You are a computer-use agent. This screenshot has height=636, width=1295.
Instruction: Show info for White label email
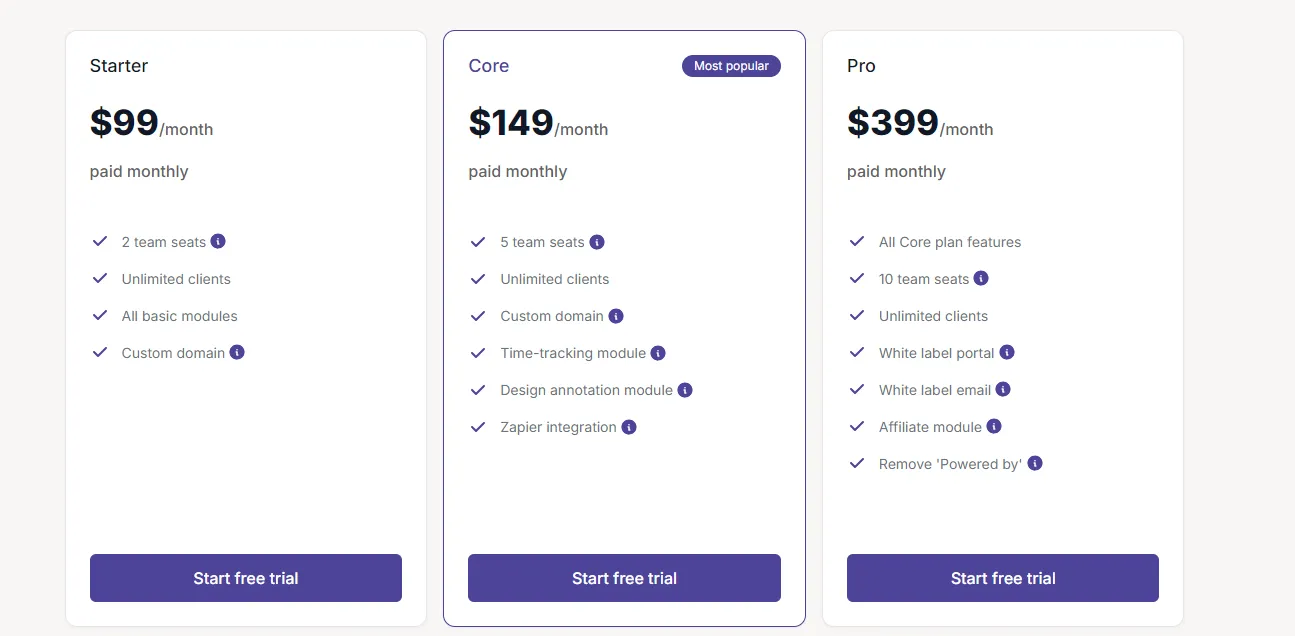pyautogui.click(x=1003, y=389)
